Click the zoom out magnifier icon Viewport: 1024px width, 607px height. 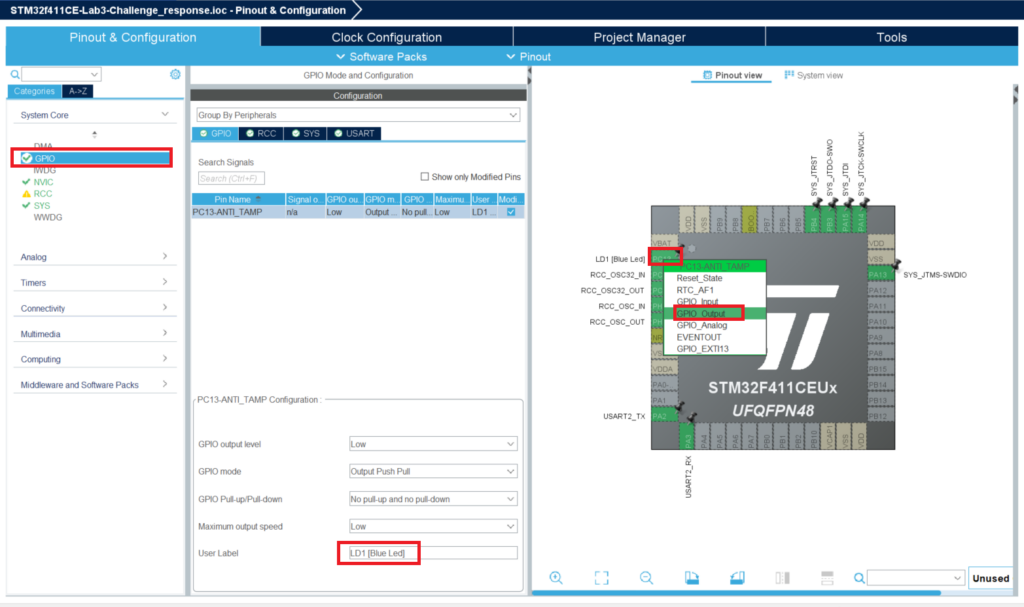point(646,578)
